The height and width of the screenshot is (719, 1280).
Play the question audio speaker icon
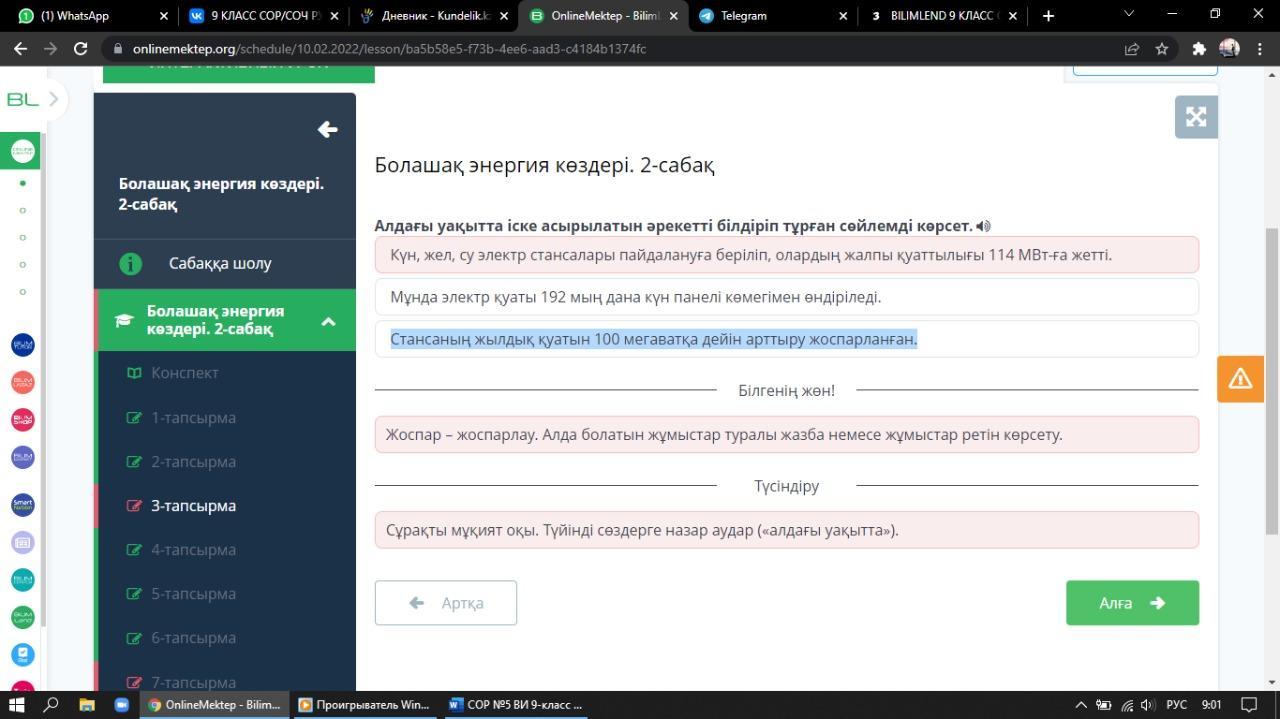[x=984, y=226]
